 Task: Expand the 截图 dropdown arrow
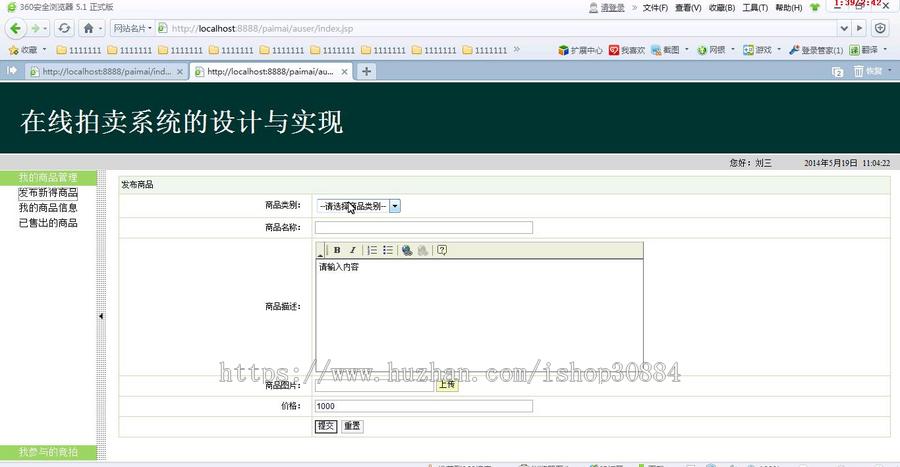pyautogui.click(x=686, y=50)
